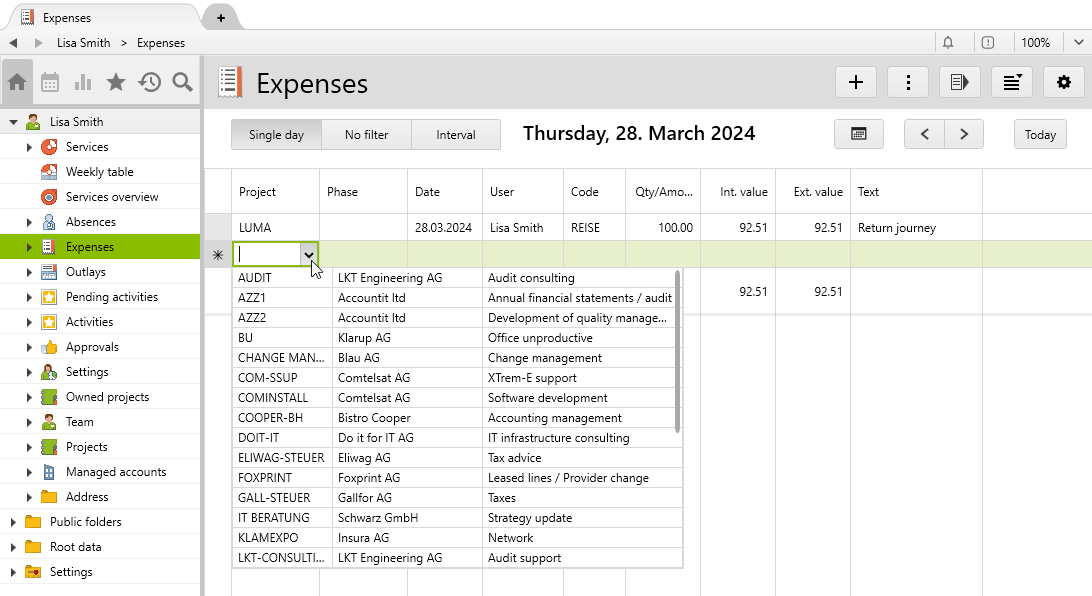
Task: Collapse the project dropdown arrow
Action: click(310, 256)
